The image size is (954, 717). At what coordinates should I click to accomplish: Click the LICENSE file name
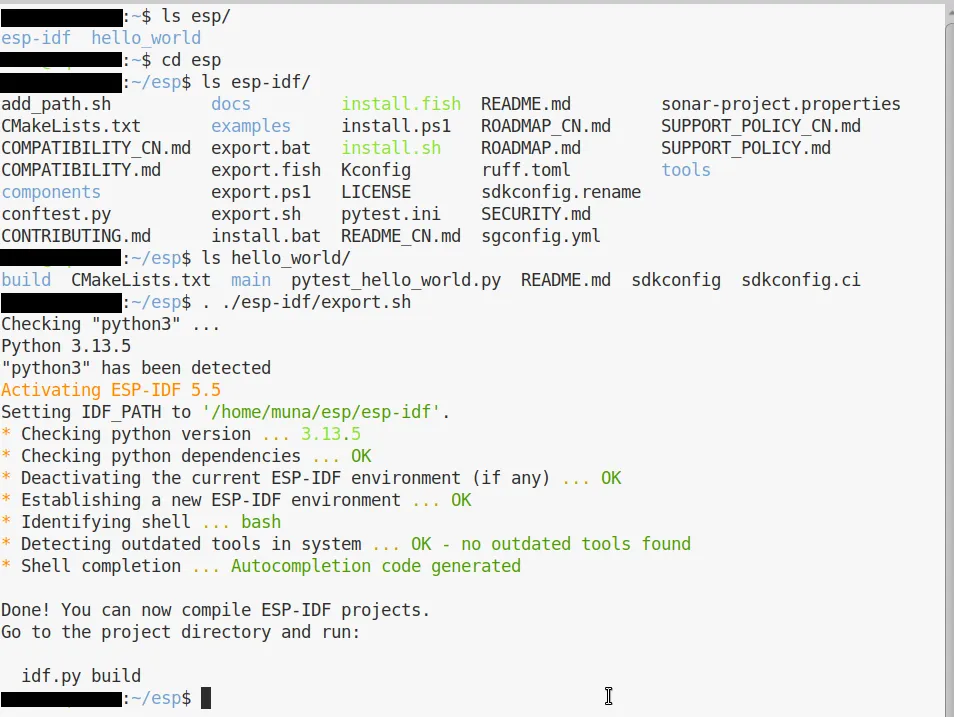point(376,192)
